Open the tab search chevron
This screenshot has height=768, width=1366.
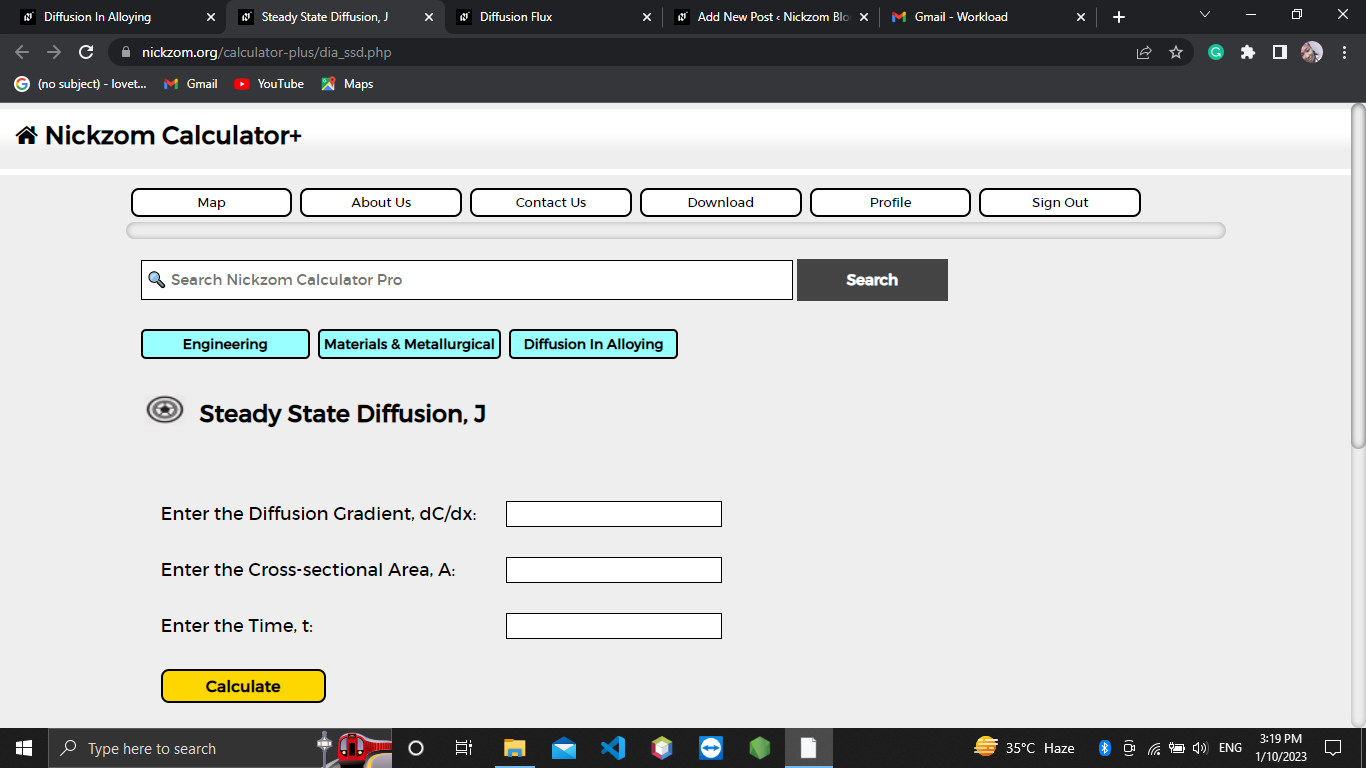tap(1204, 14)
